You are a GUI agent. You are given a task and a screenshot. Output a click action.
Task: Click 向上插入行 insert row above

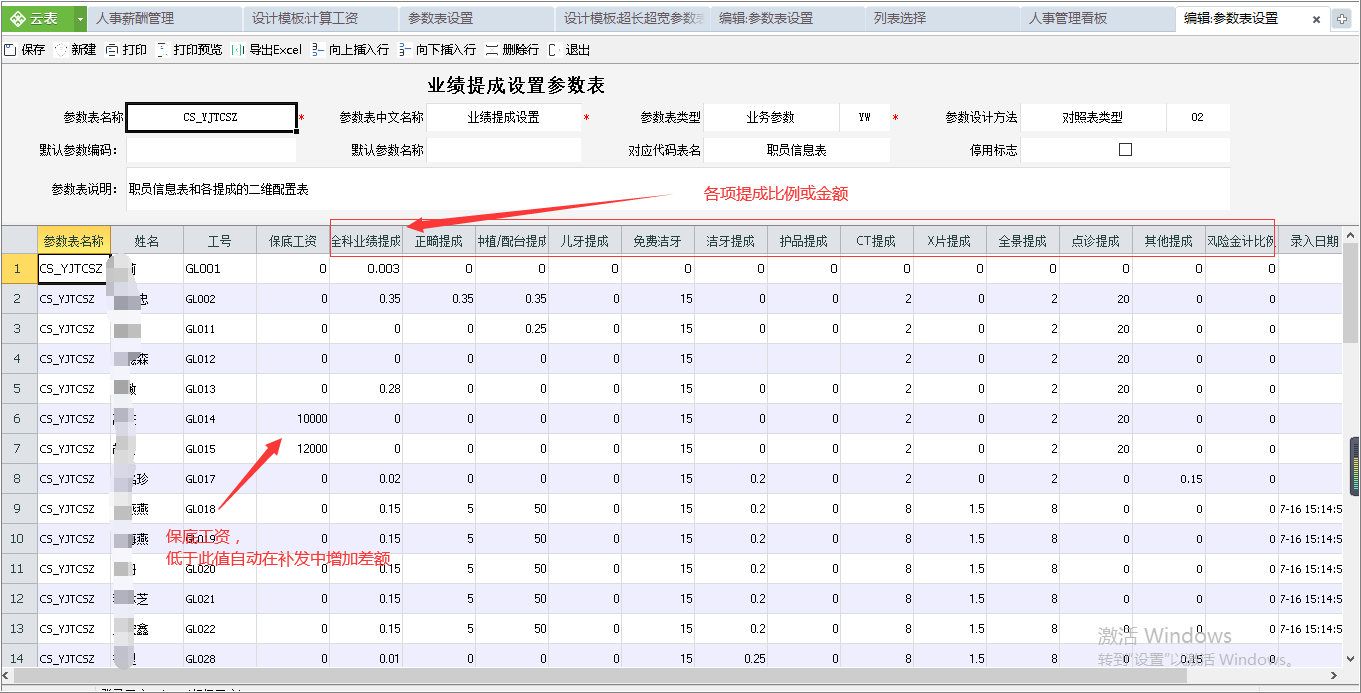pyautogui.click(x=350, y=49)
